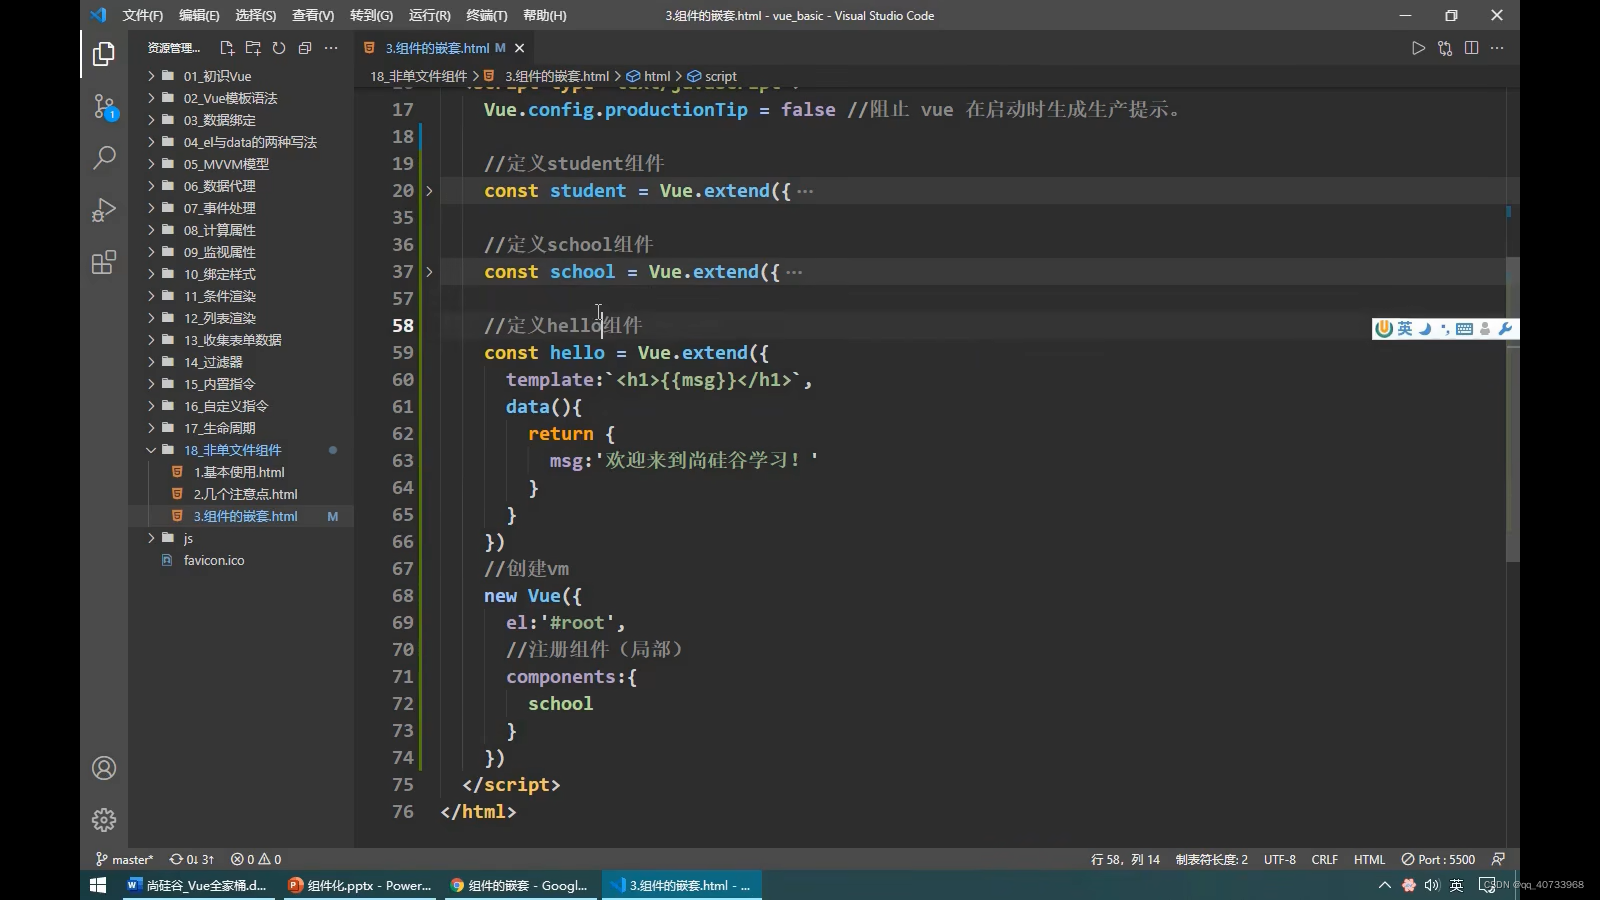Open system volume icon in tray
1600x900 pixels.
click(1432, 885)
